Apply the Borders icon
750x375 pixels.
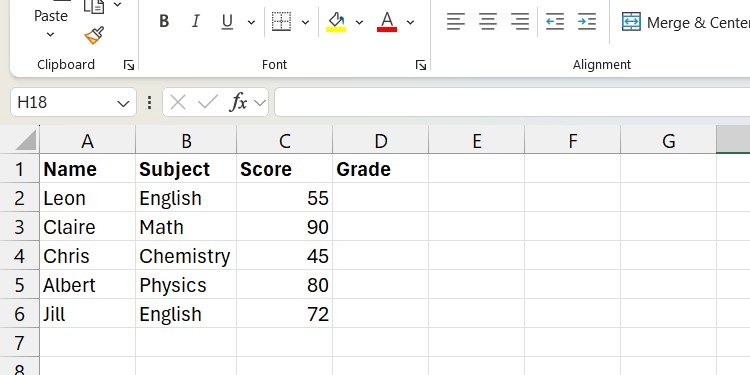(281, 22)
